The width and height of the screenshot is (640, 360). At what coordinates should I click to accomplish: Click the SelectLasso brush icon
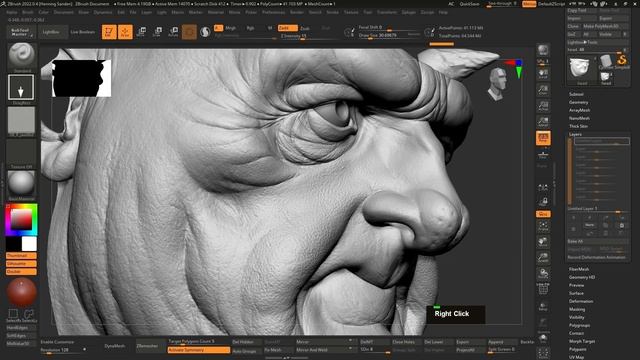pos(29,314)
